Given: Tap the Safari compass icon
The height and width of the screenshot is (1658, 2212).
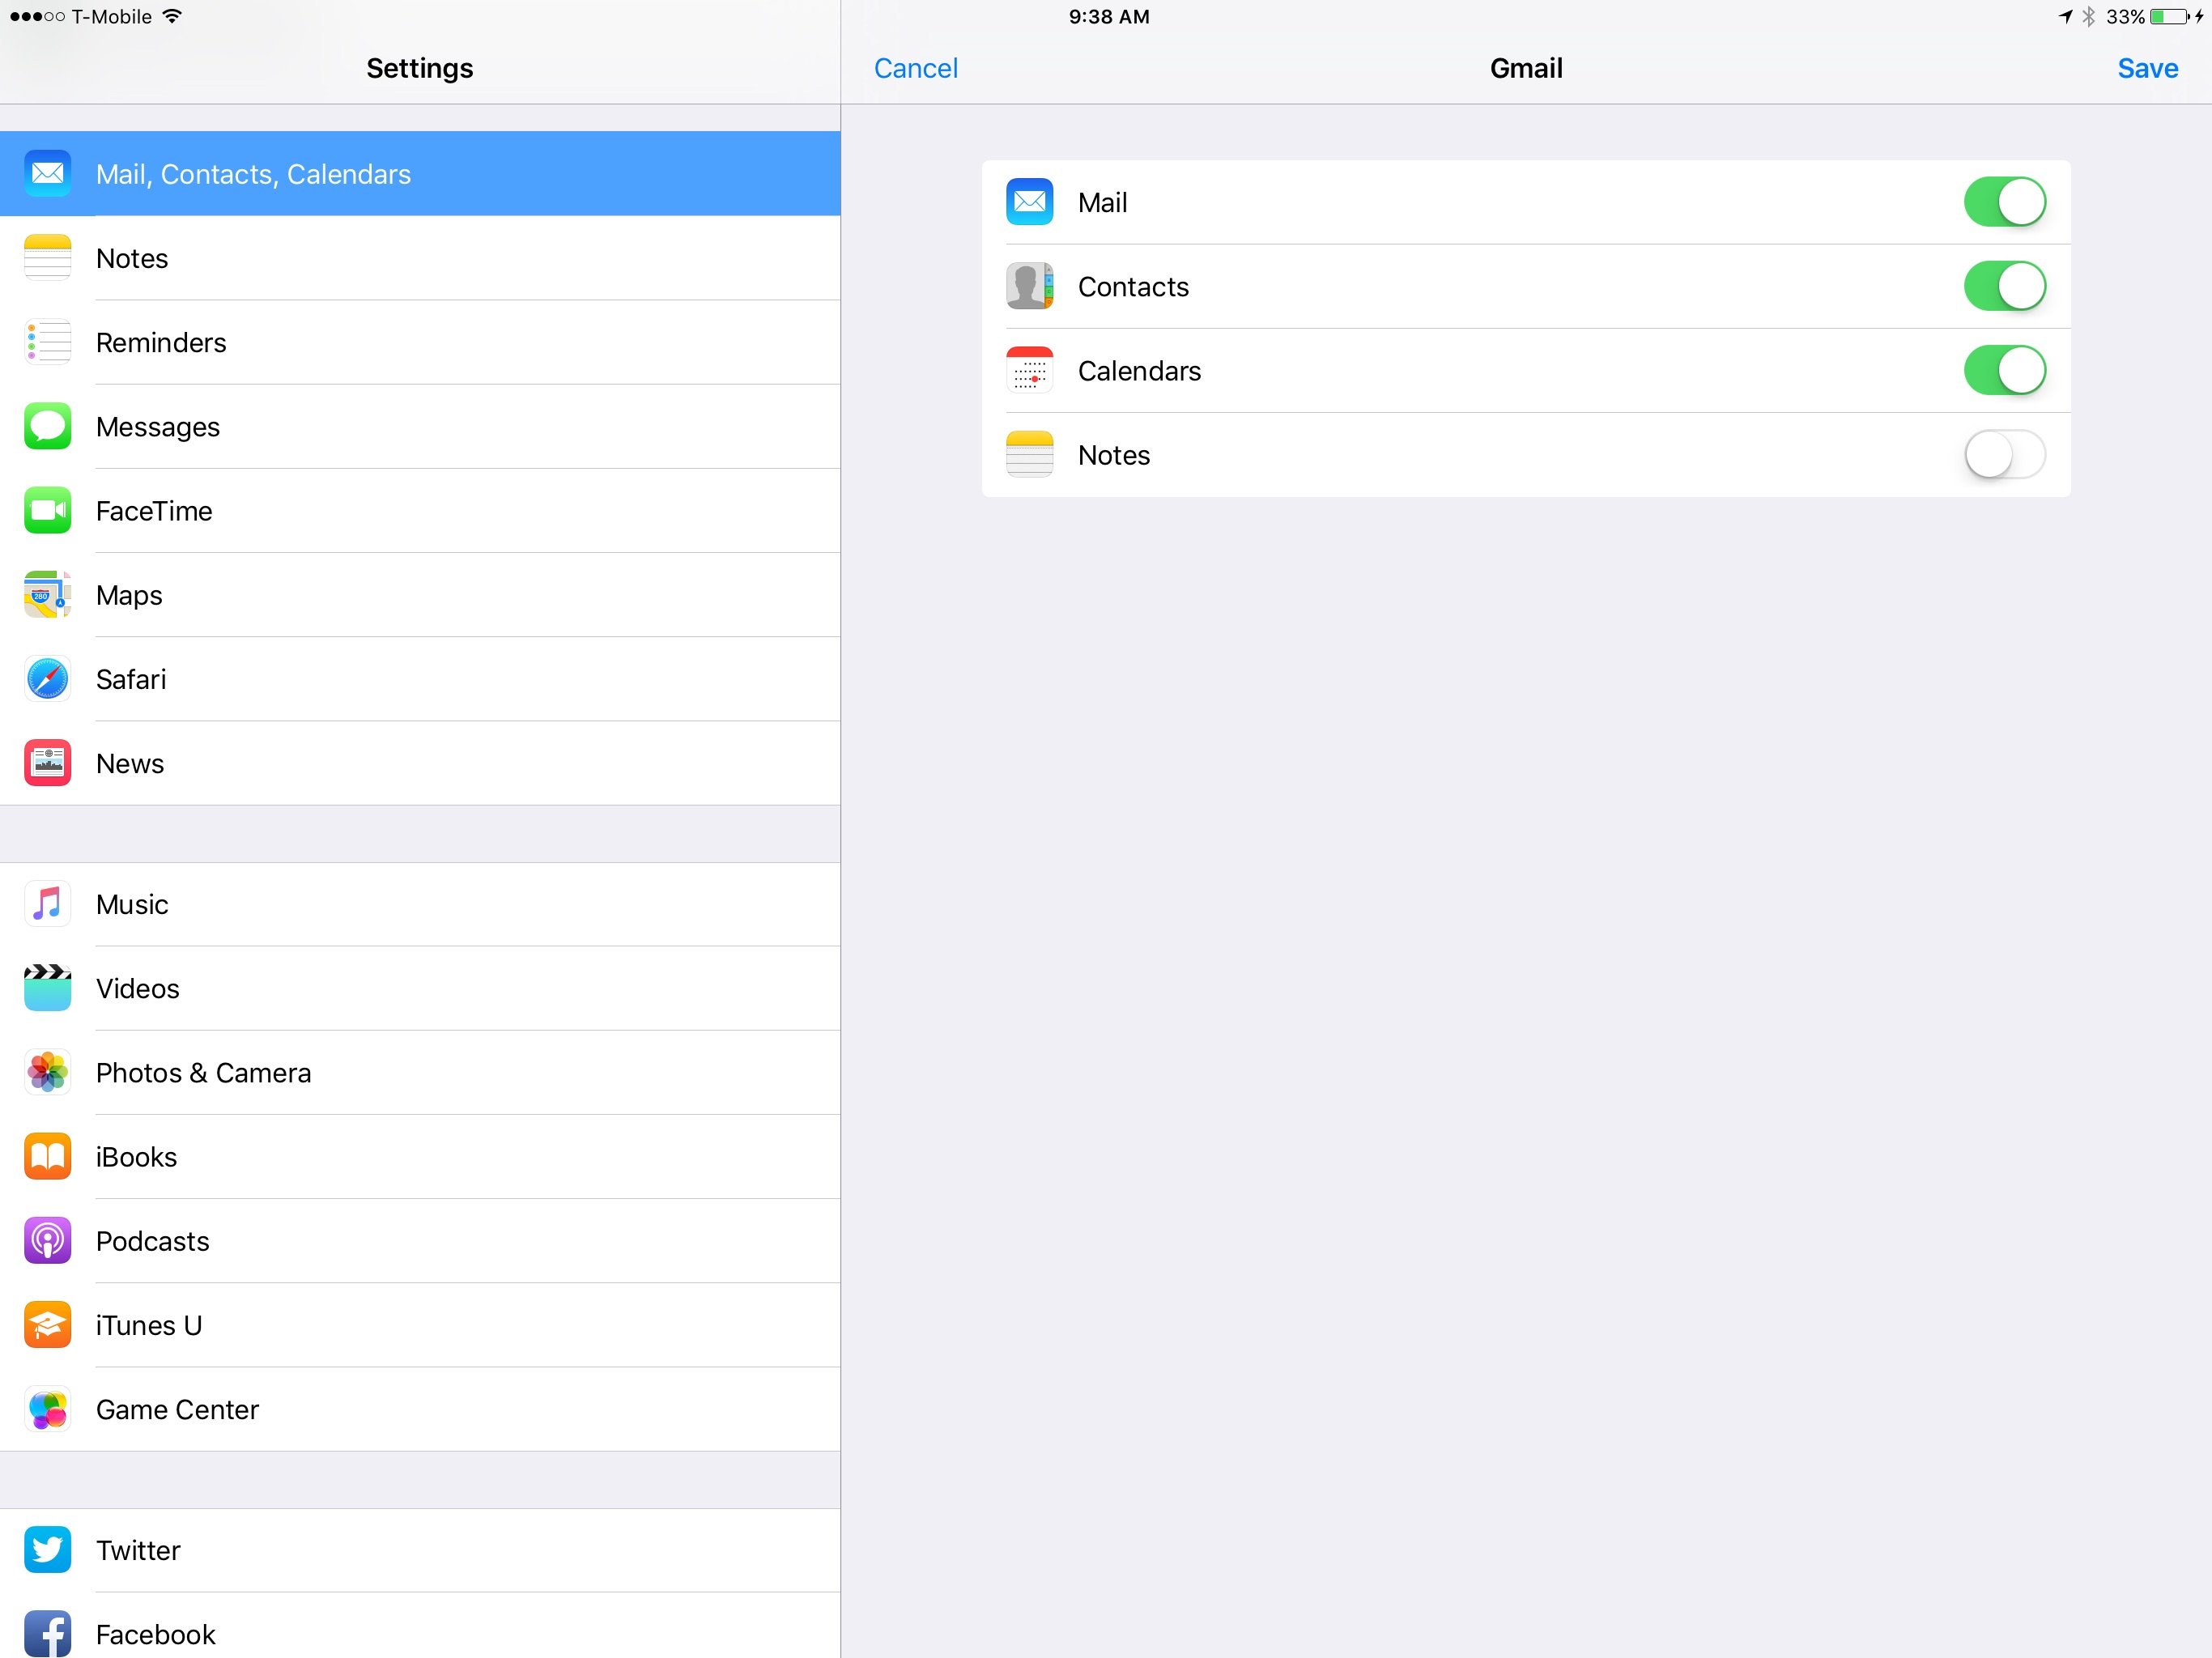Looking at the screenshot, I should click(47, 679).
